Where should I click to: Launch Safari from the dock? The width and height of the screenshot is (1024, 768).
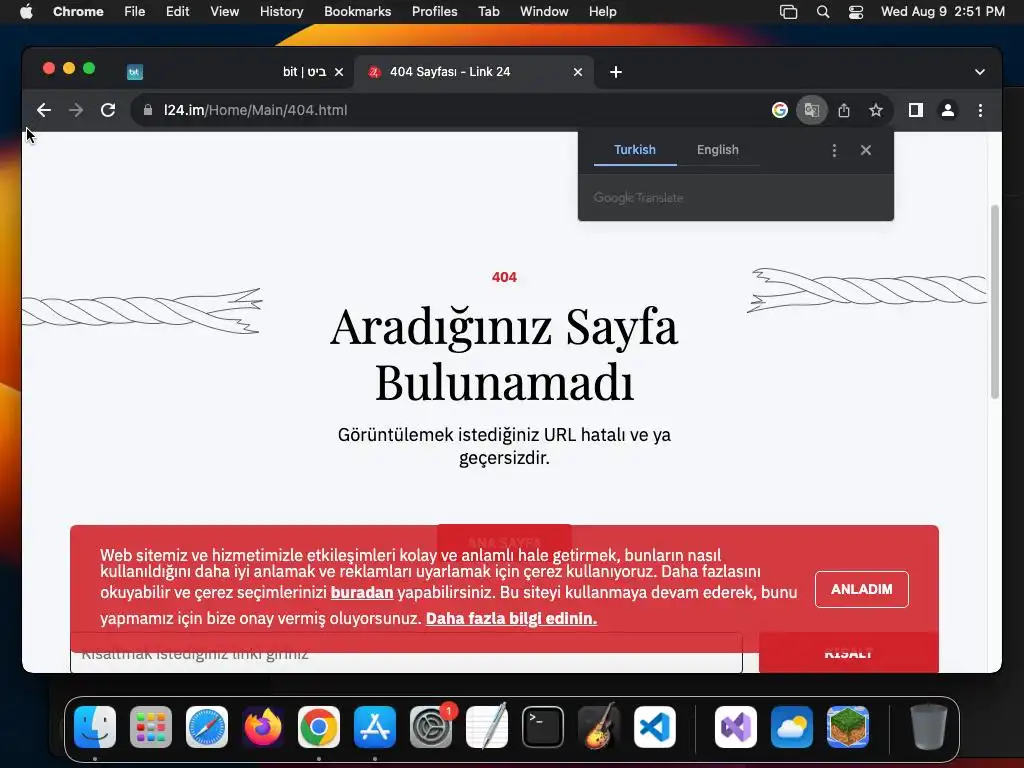(207, 727)
